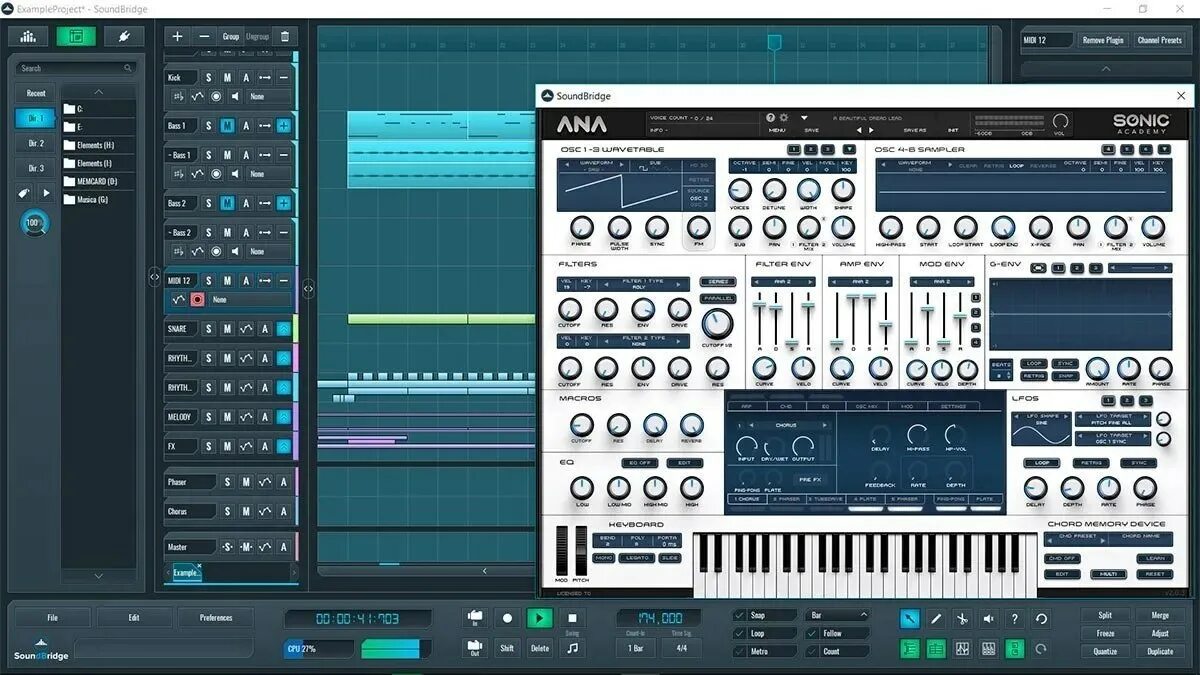Viewport: 1200px width, 675px height.
Task: Click the Remove Plugin button at top right
Action: click(1103, 40)
